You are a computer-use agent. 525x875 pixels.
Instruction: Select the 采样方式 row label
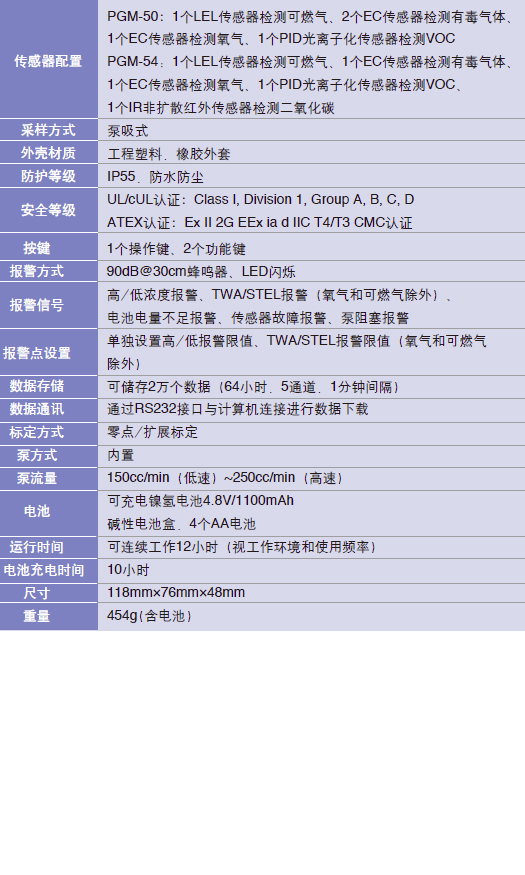(x=49, y=129)
